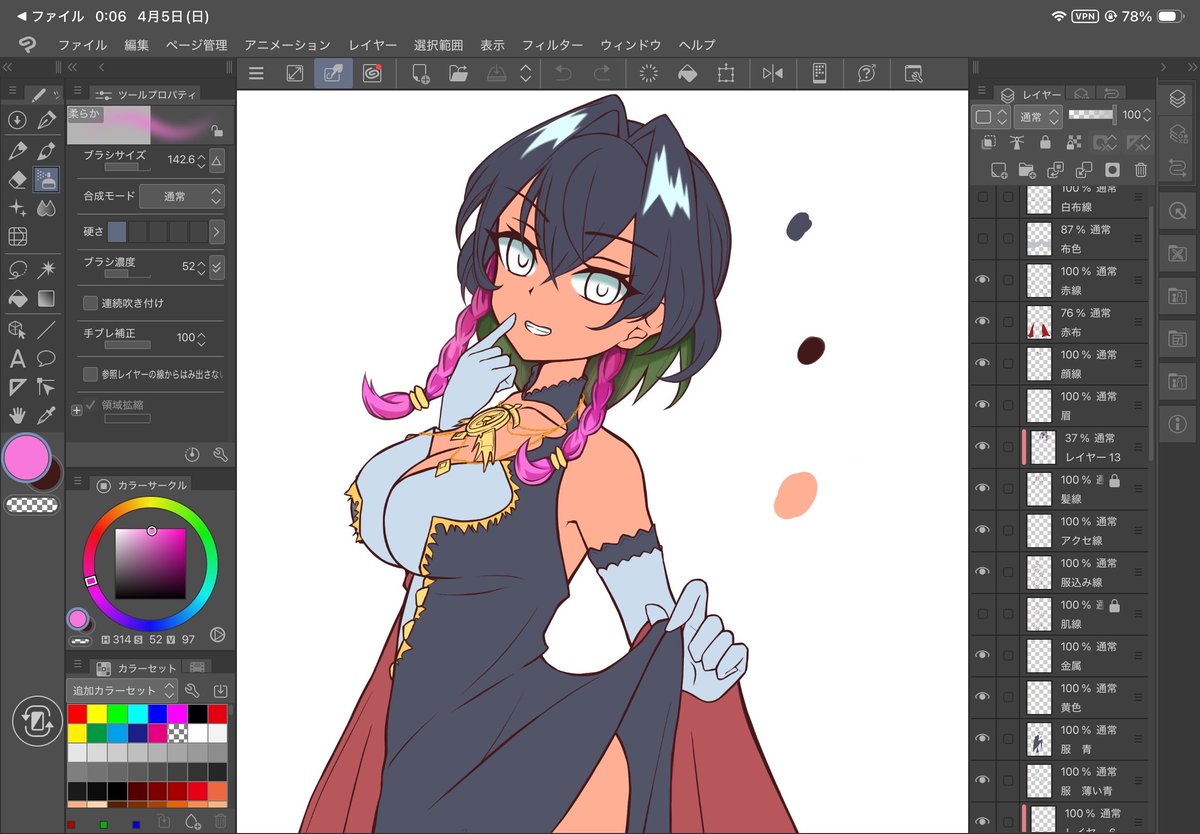Open brush density dynamics button

point(217,268)
